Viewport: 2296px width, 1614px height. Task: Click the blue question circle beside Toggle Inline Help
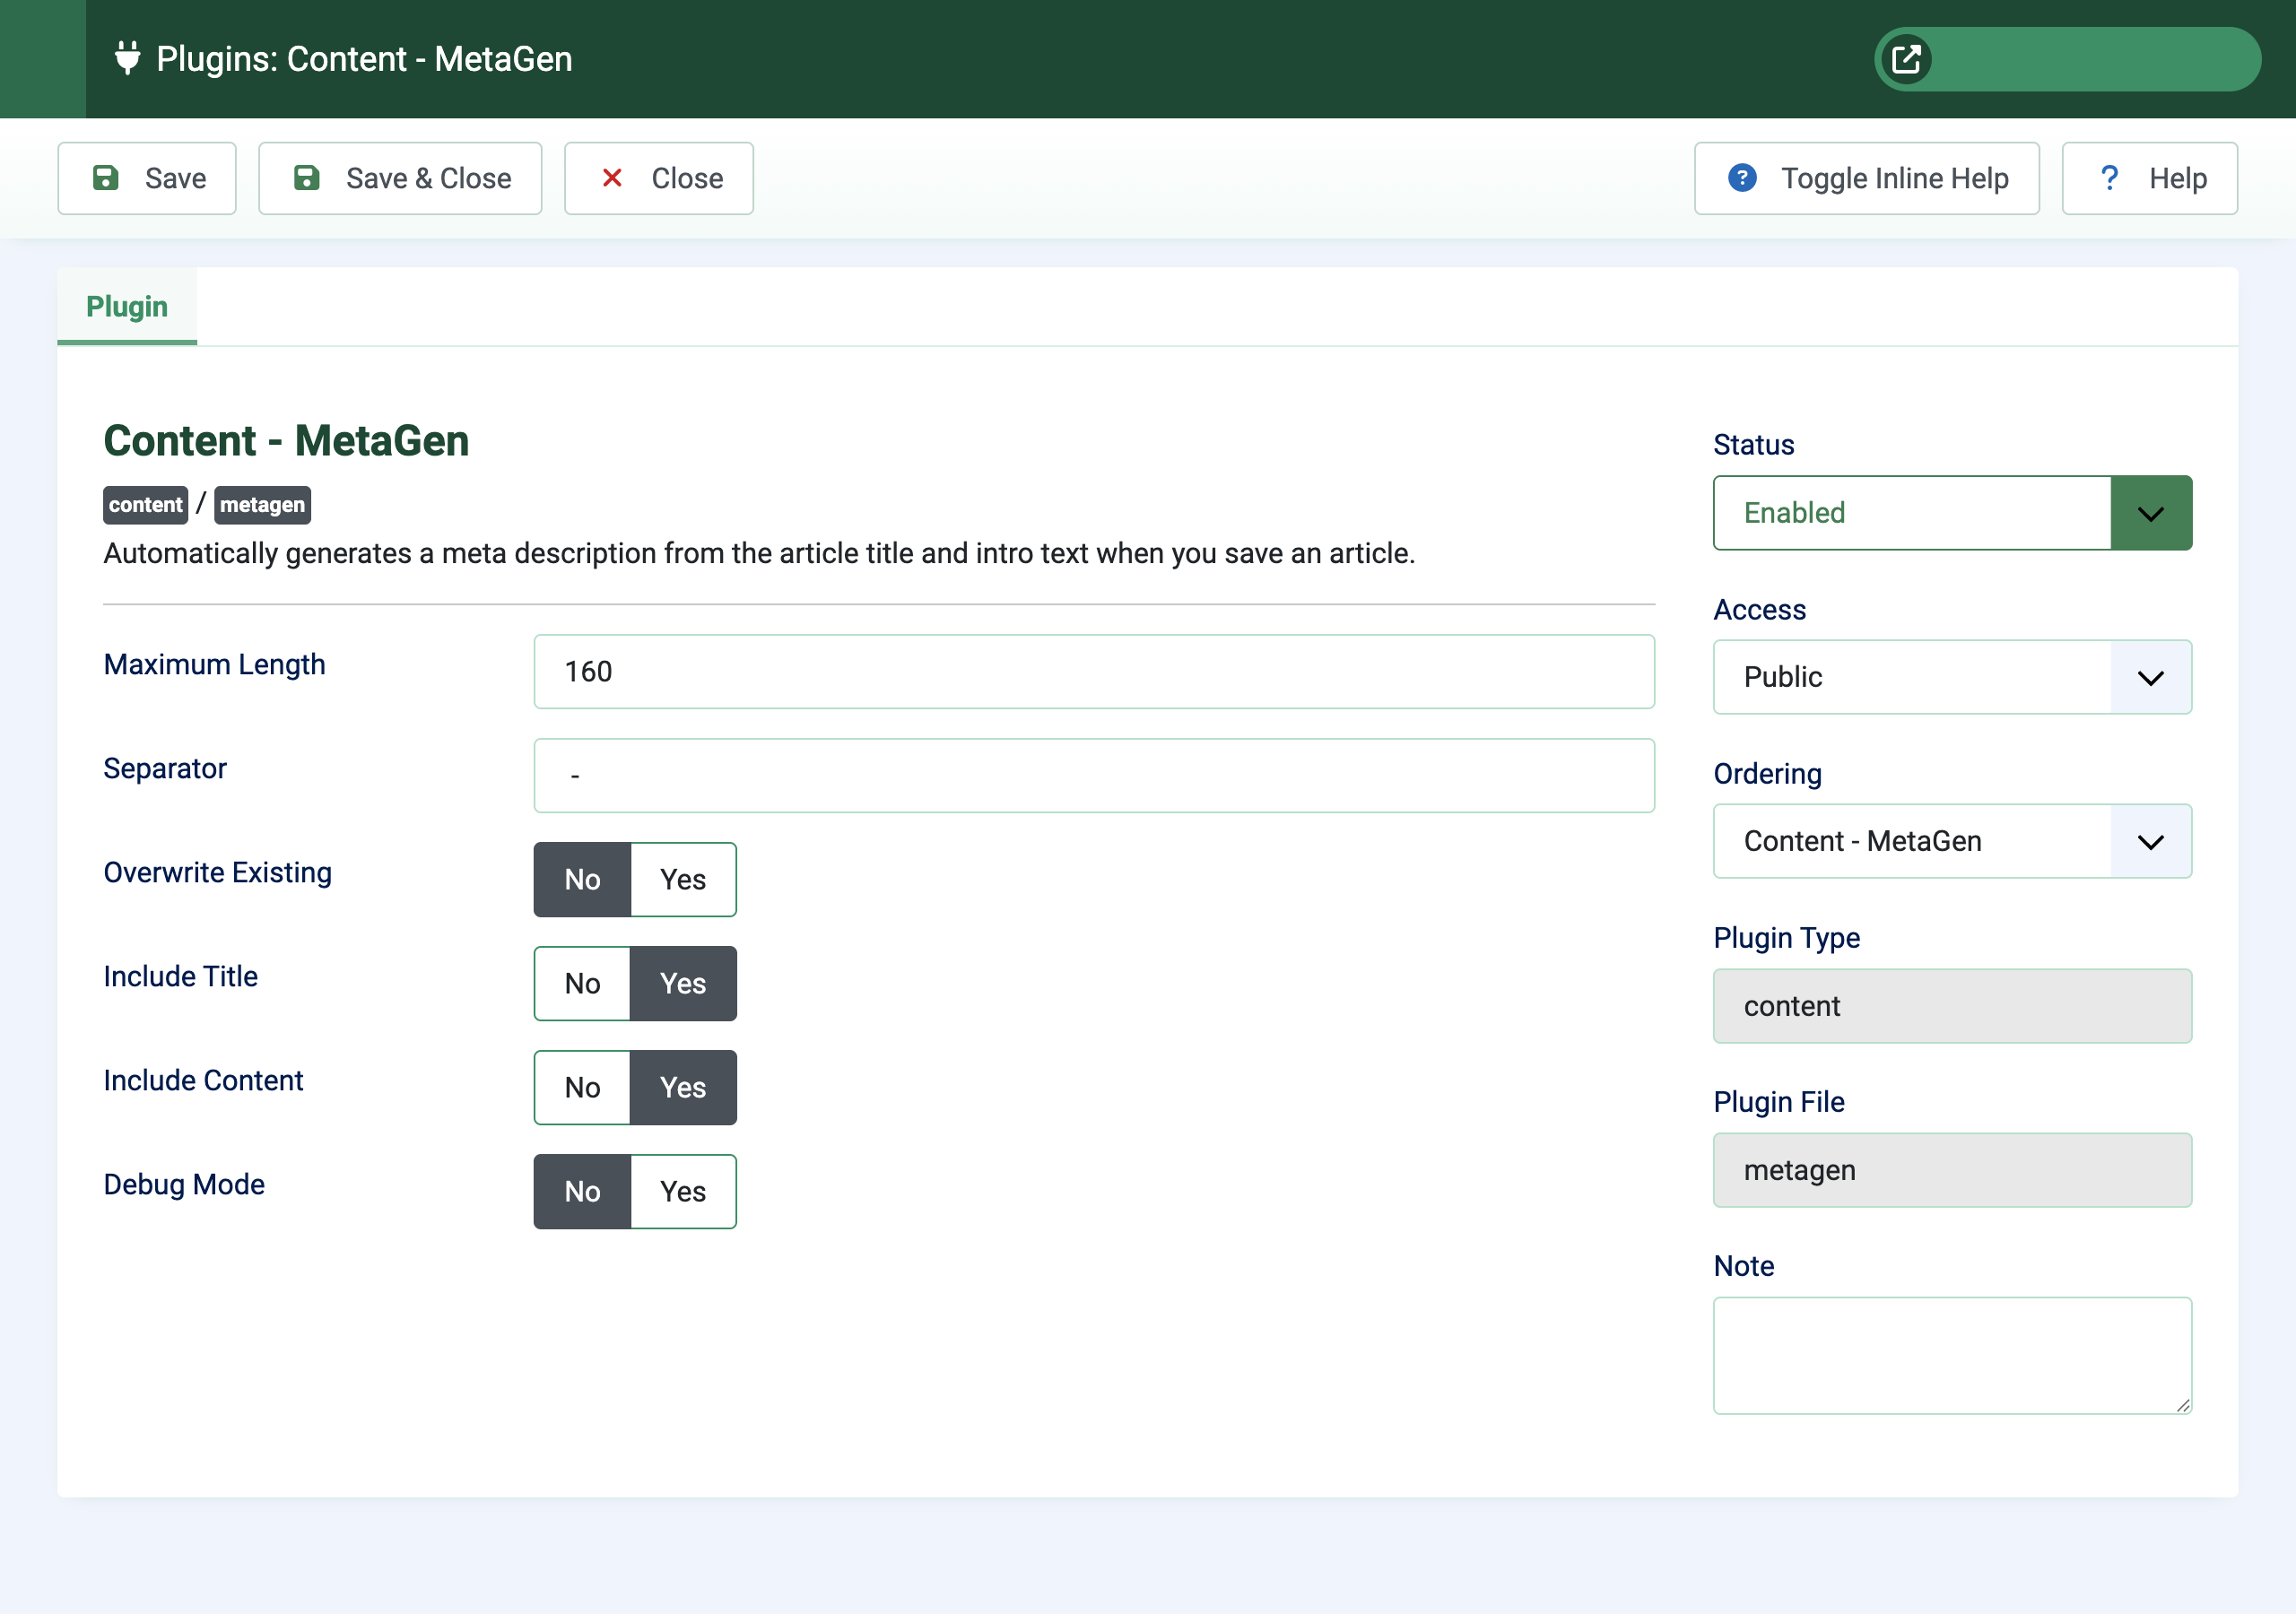pyautogui.click(x=1742, y=177)
